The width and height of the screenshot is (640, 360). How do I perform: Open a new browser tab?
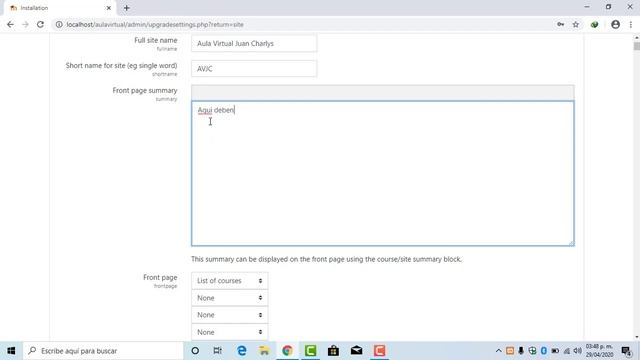click(x=127, y=8)
